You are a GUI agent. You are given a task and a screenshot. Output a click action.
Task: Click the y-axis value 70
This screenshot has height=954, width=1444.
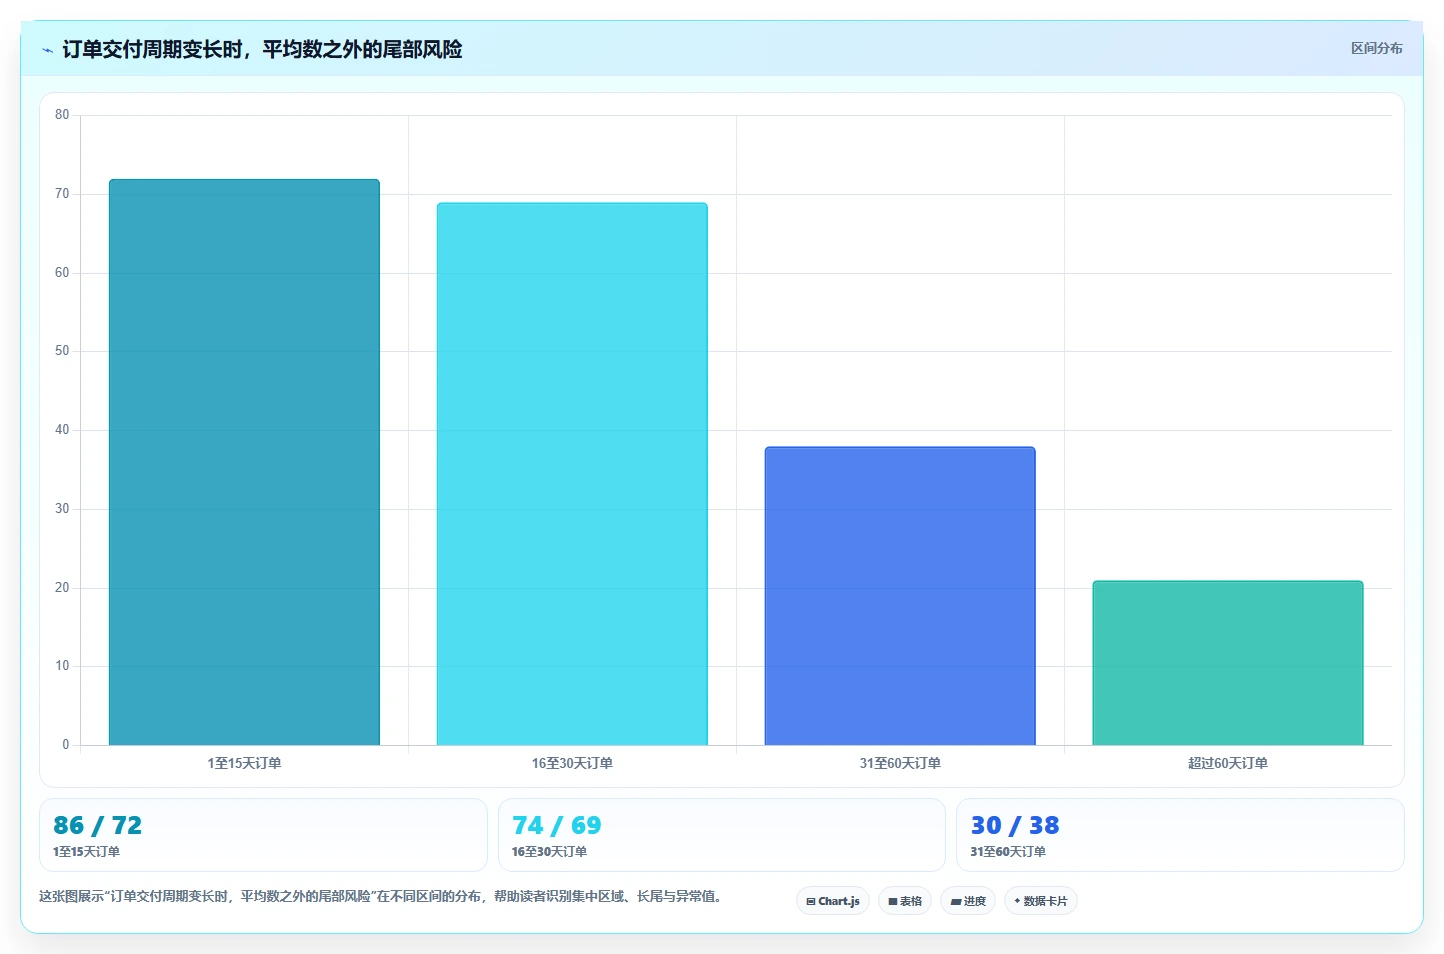click(62, 194)
